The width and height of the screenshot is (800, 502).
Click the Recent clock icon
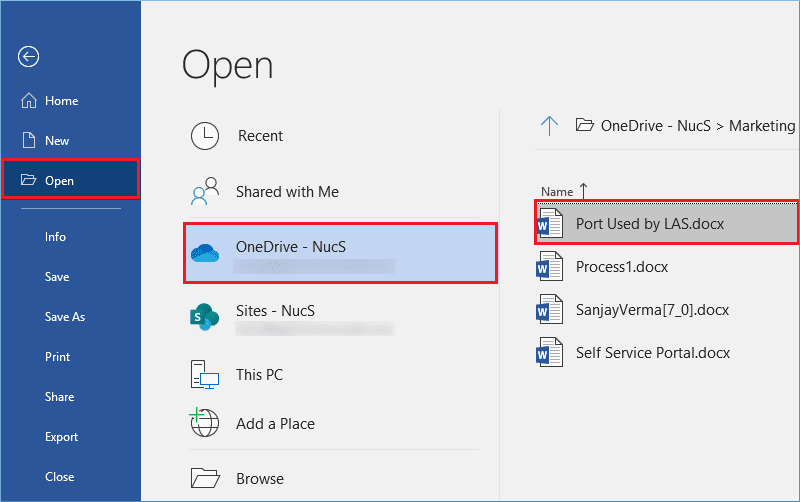(x=205, y=136)
